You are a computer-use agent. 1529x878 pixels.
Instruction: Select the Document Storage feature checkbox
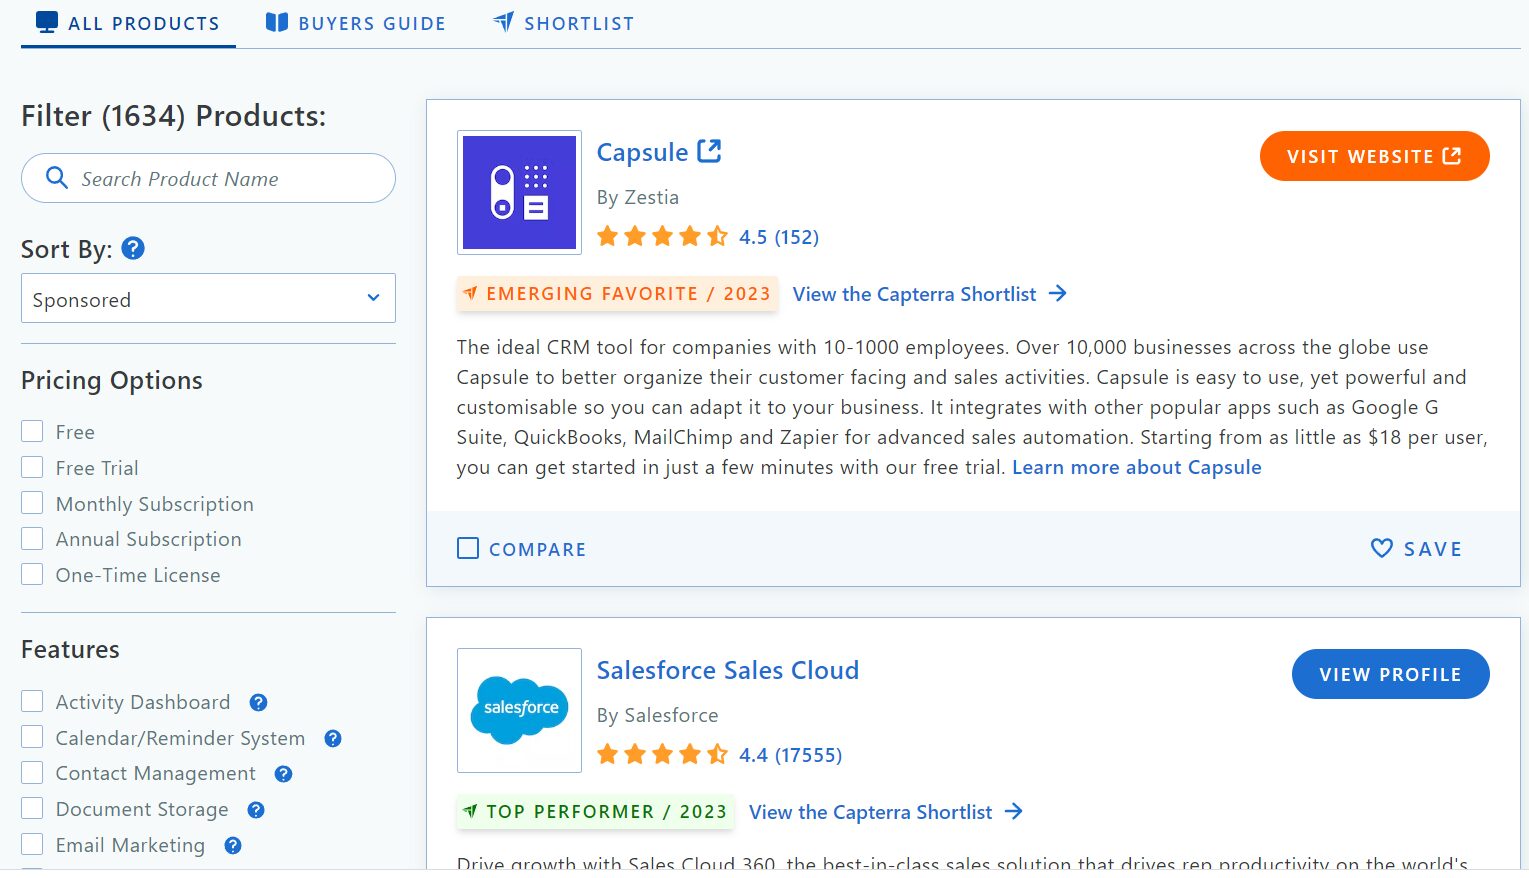(32, 808)
